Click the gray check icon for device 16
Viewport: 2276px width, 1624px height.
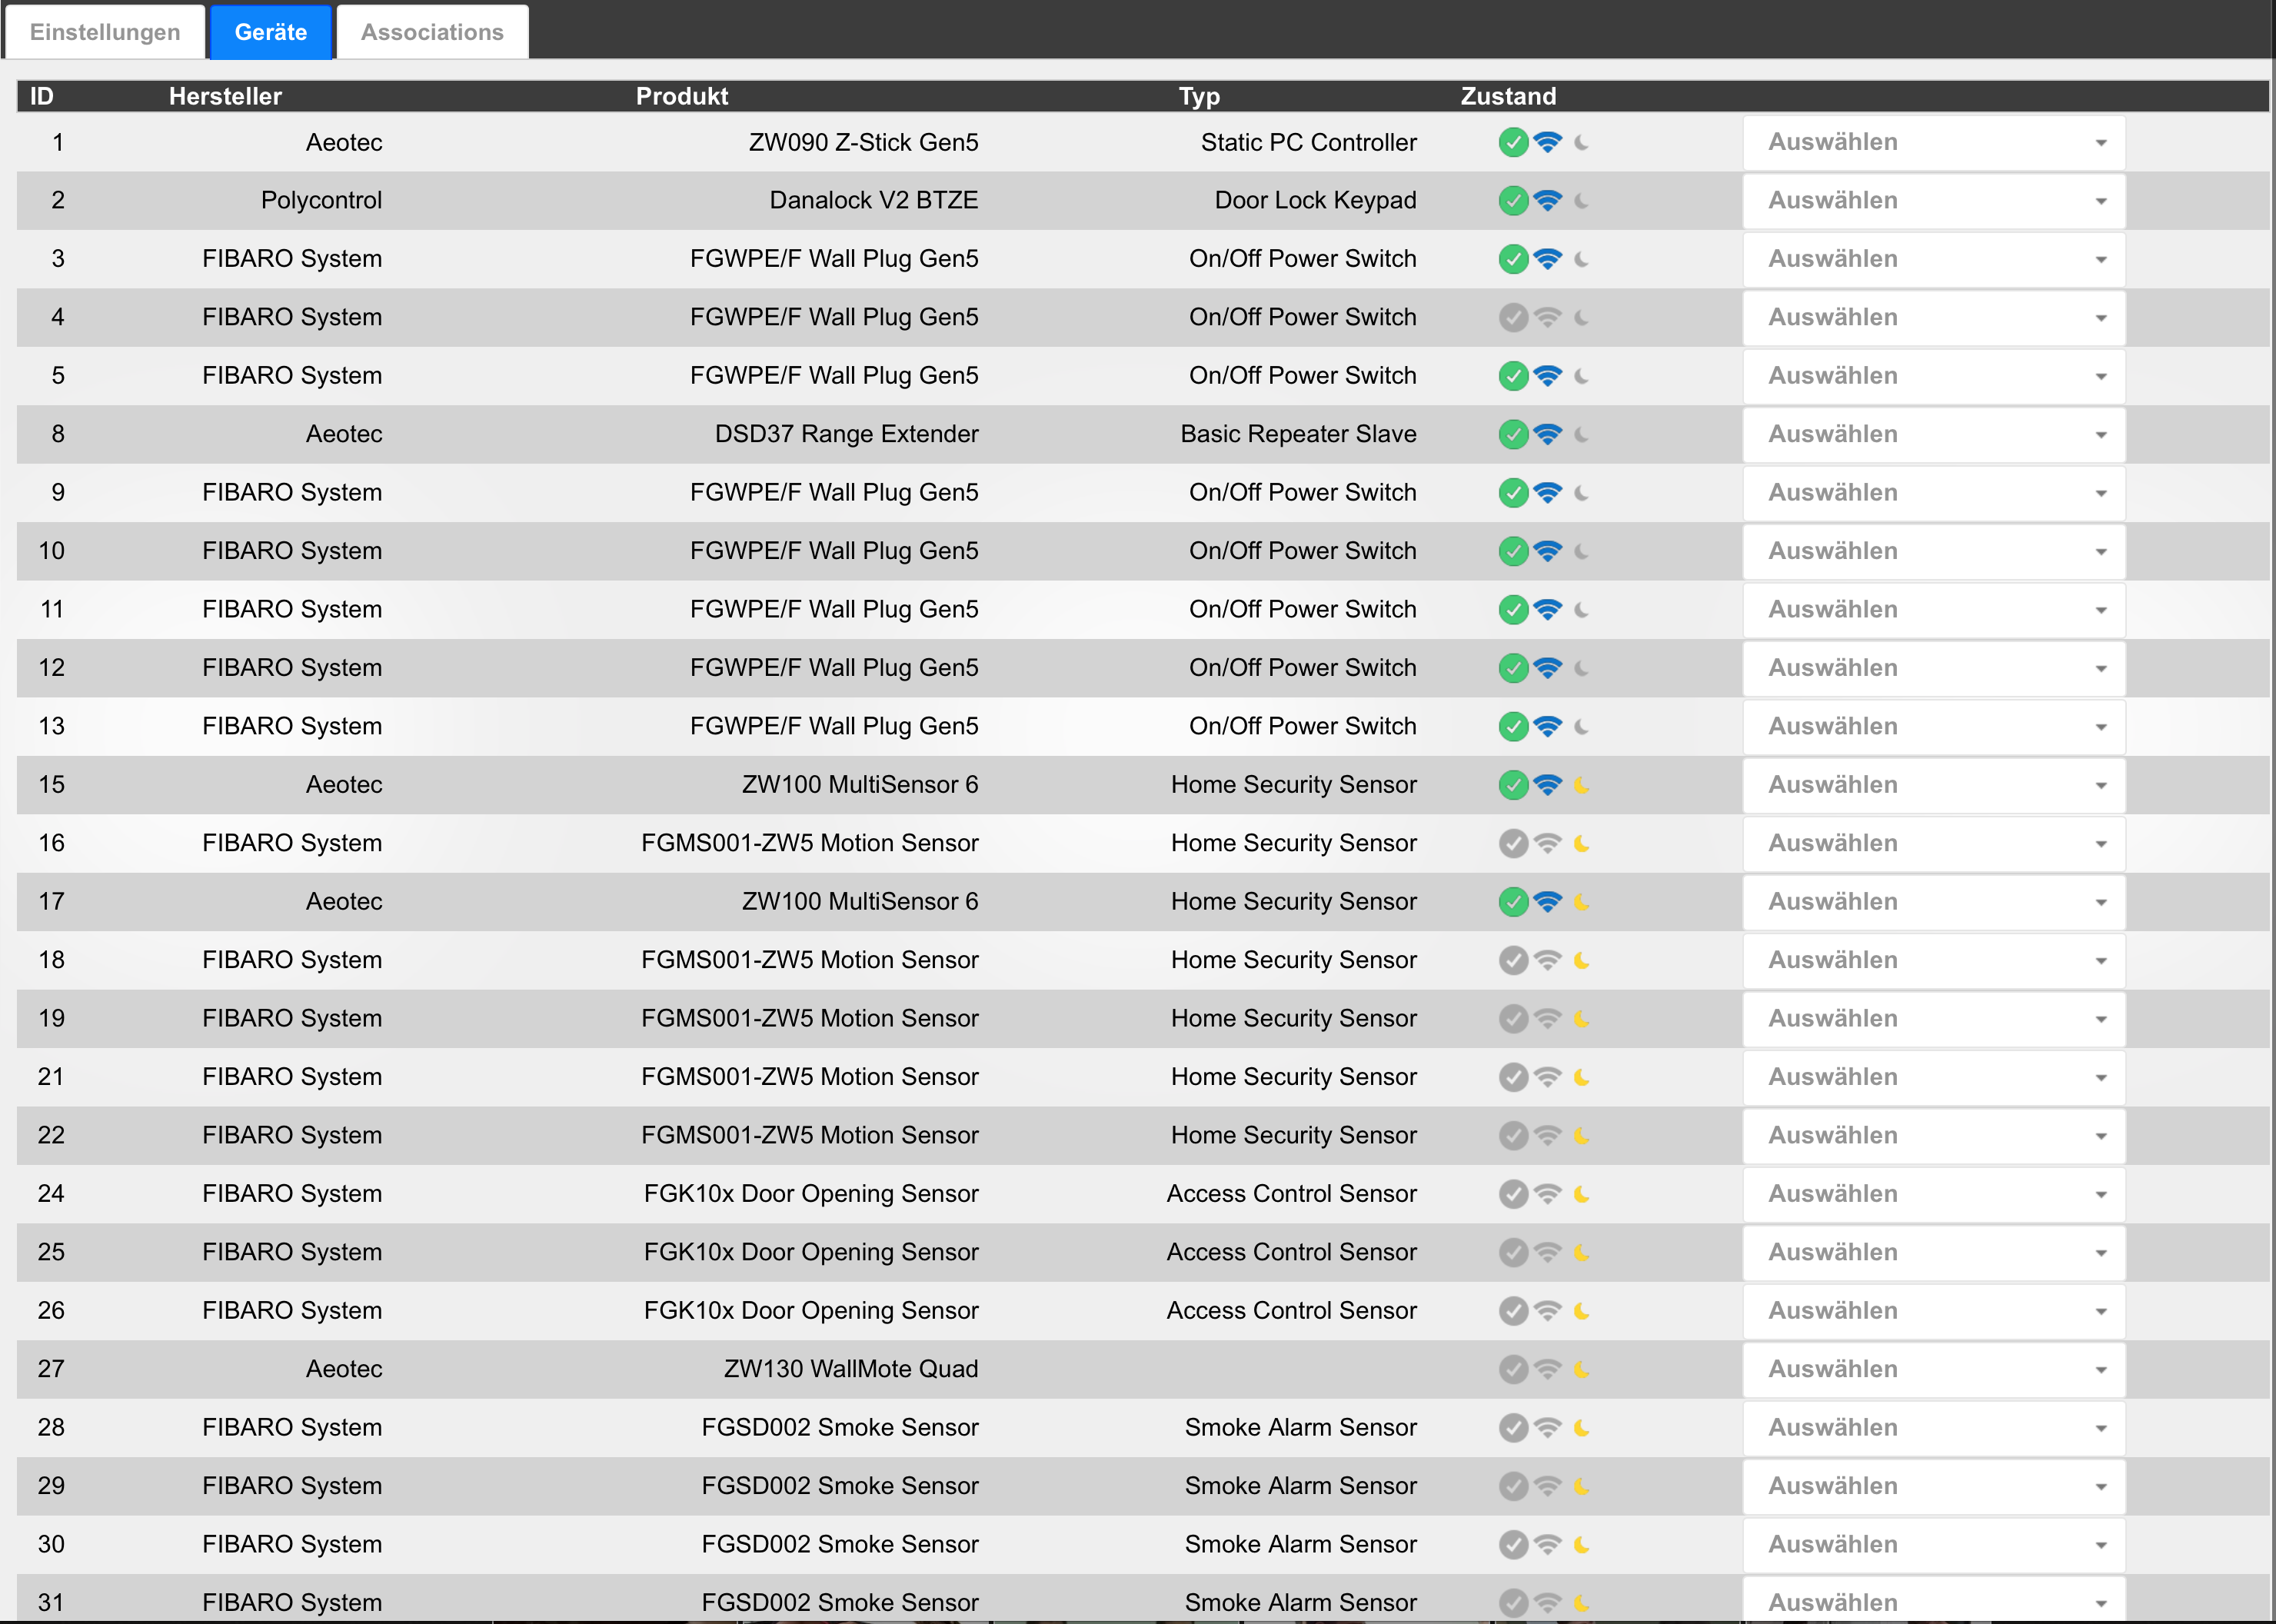click(1513, 844)
